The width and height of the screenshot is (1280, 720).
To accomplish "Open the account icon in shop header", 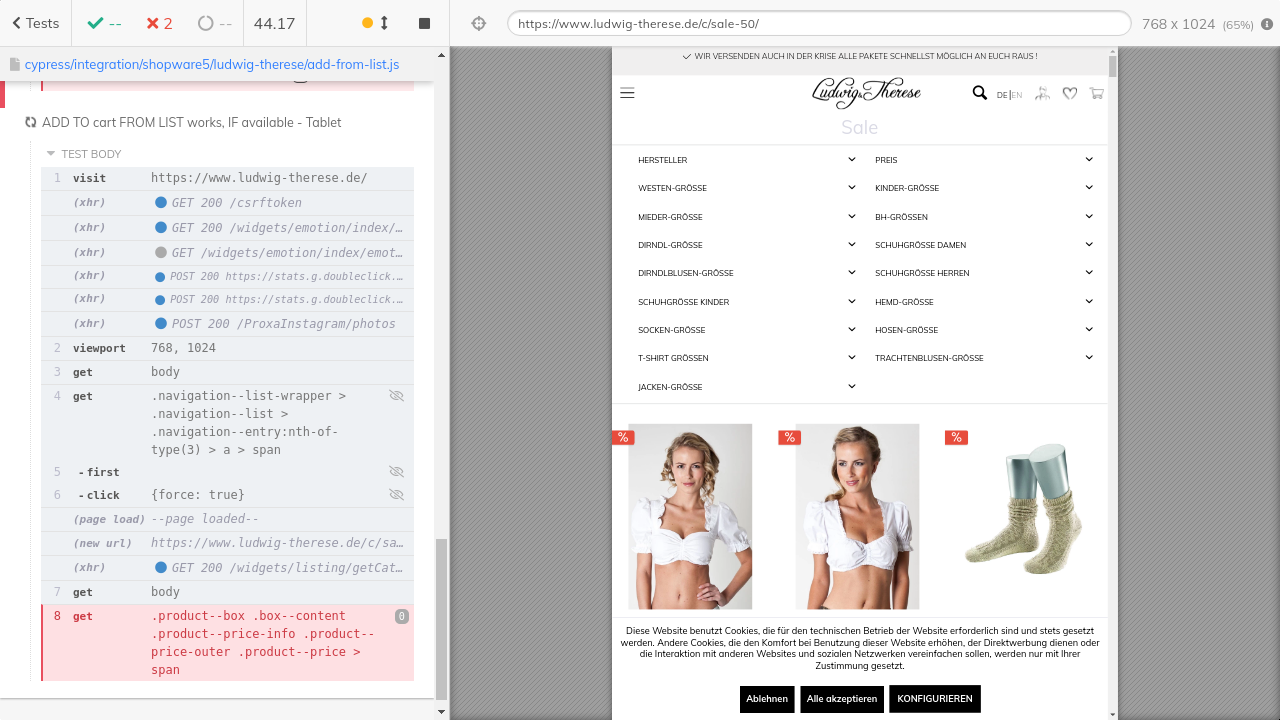I will tap(1042, 93).
